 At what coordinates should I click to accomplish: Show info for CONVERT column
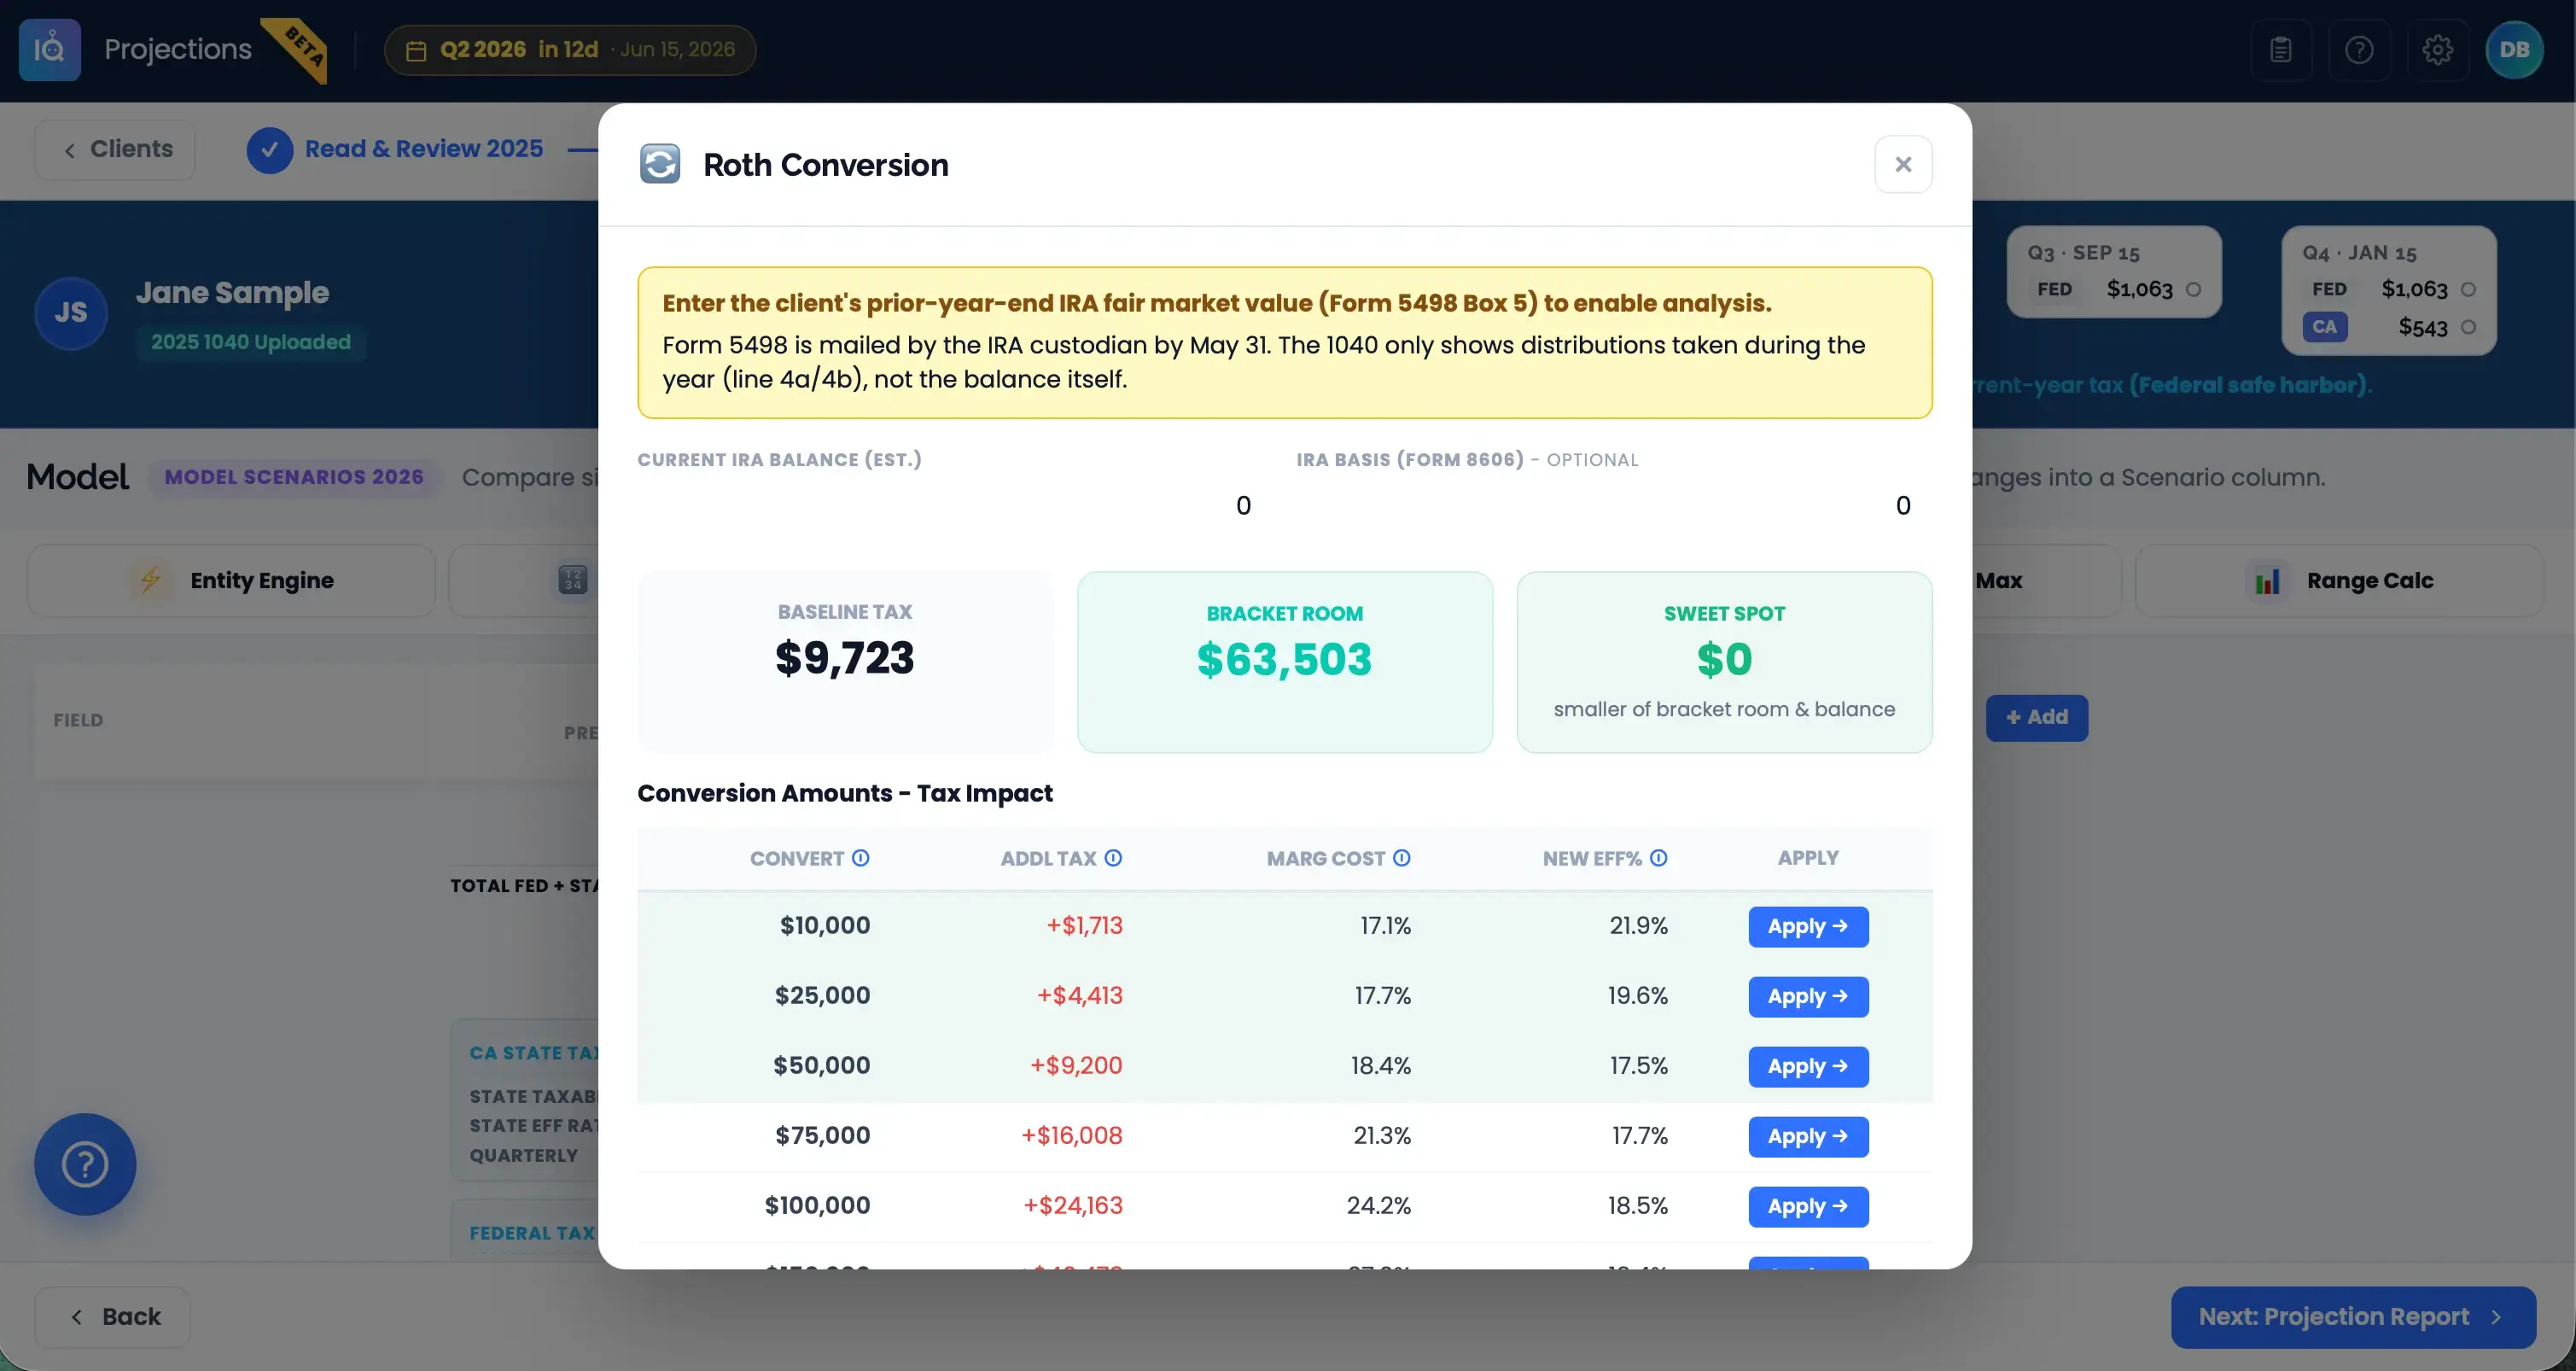(x=861, y=858)
